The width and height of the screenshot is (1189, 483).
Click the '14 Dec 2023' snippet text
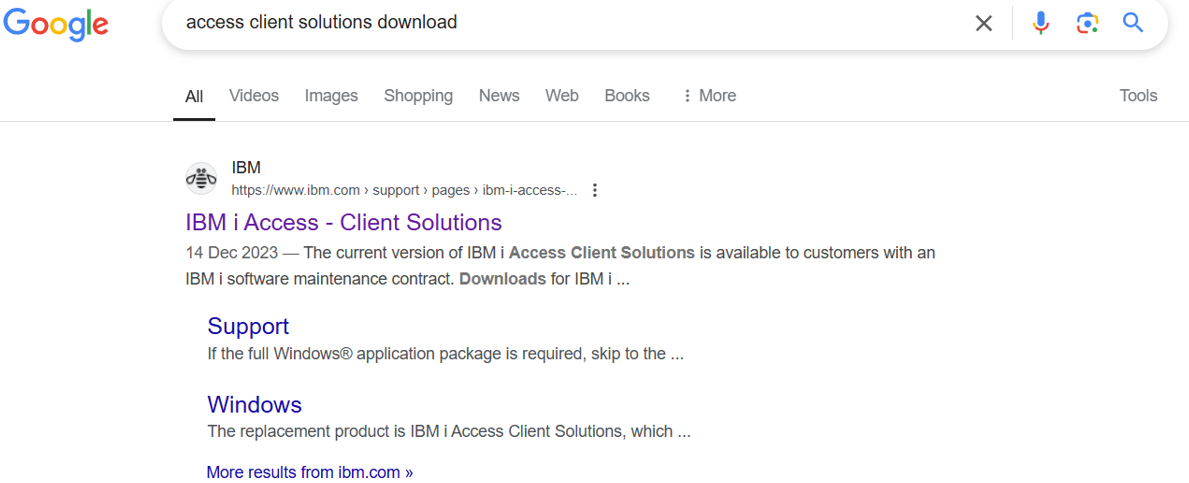coord(232,252)
